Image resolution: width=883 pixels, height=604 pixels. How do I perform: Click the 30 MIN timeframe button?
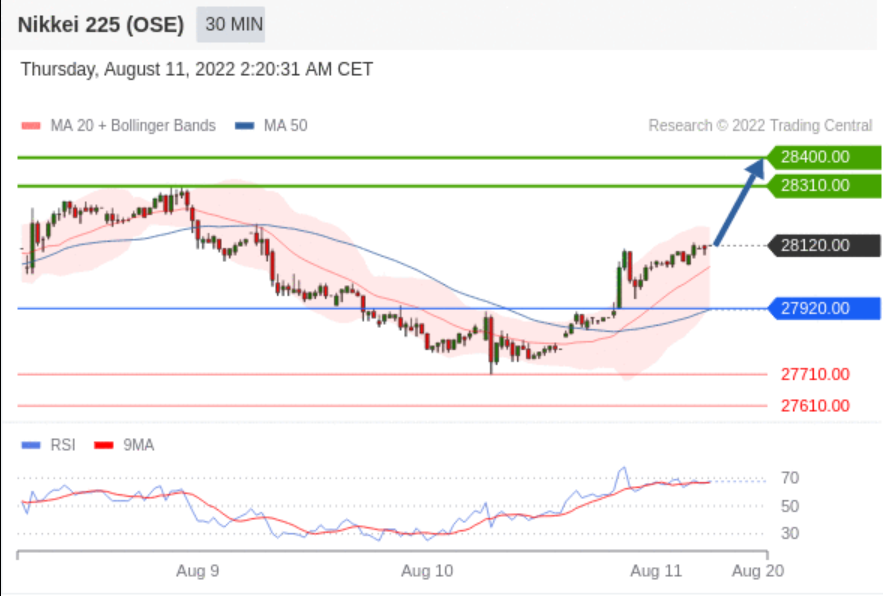(x=230, y=25)
